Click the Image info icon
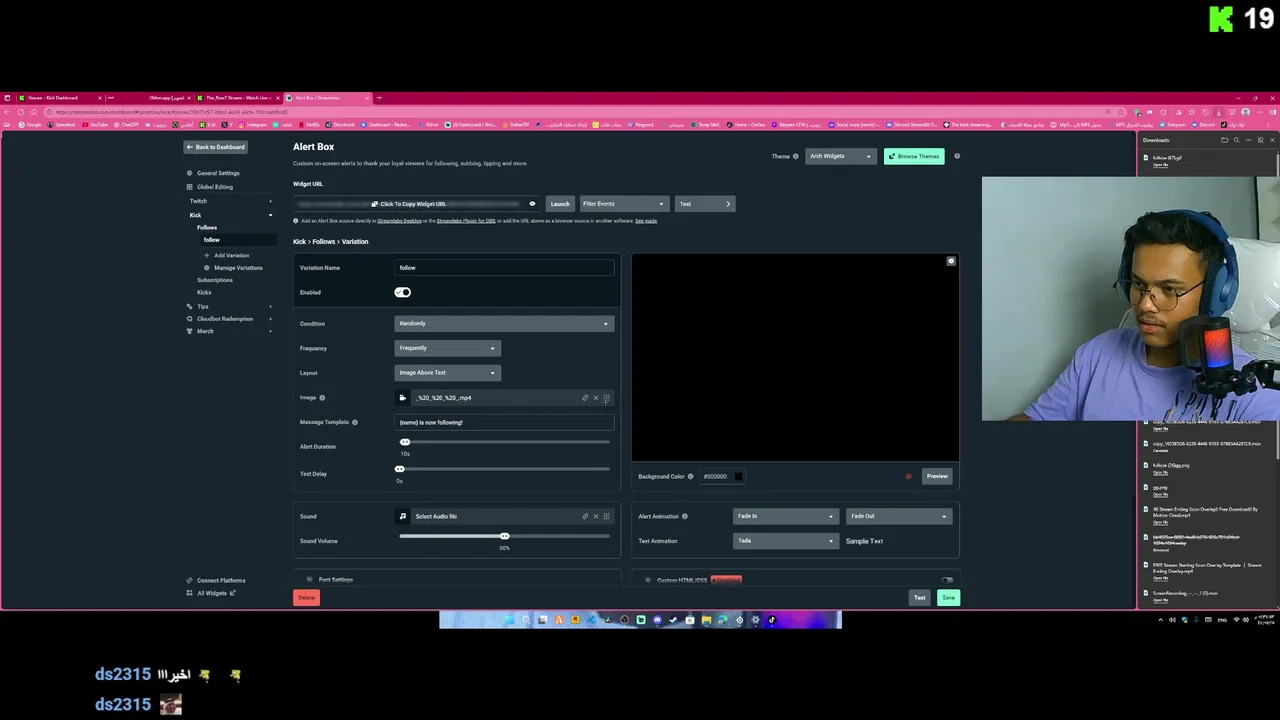The image size is (1280, 720). click(322, 398)
